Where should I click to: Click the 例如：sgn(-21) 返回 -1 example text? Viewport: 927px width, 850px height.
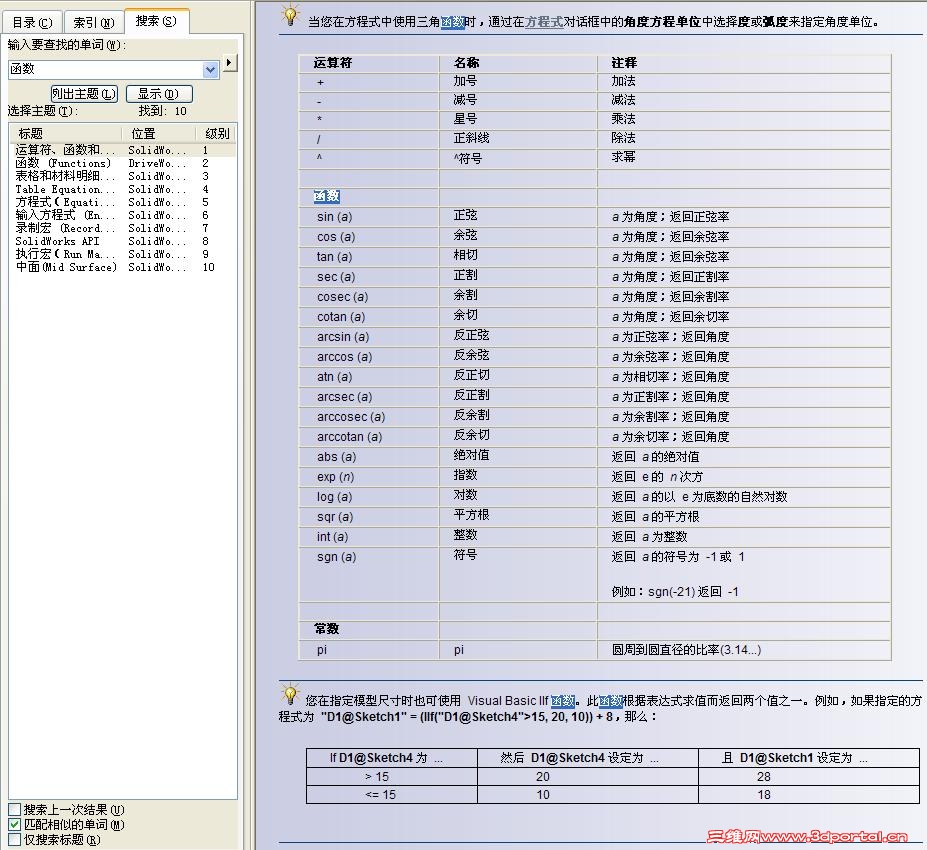675,592
